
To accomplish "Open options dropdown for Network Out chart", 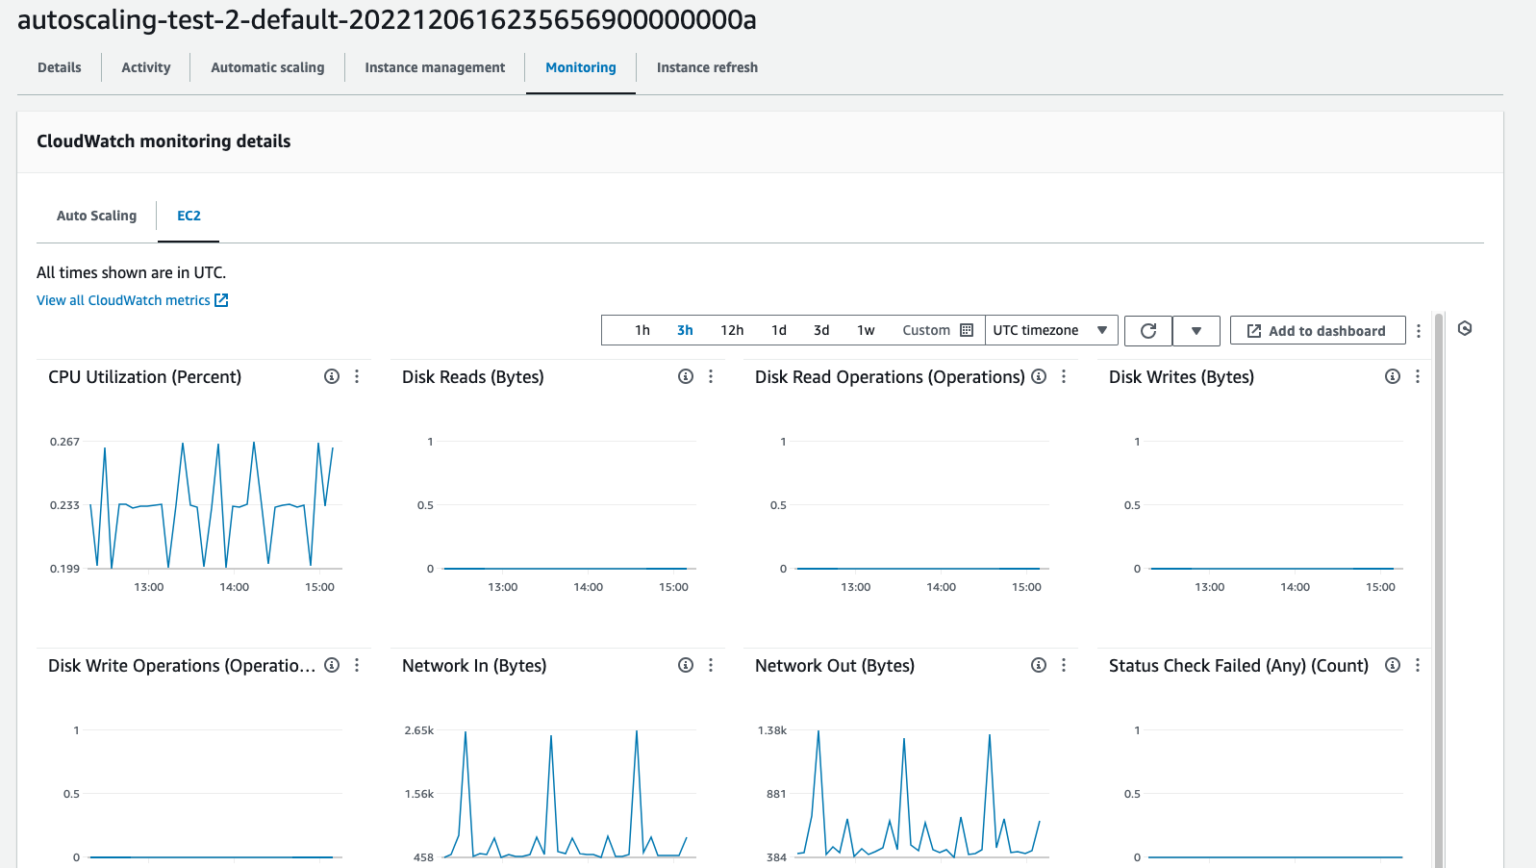I will [x=1064, y=665].
